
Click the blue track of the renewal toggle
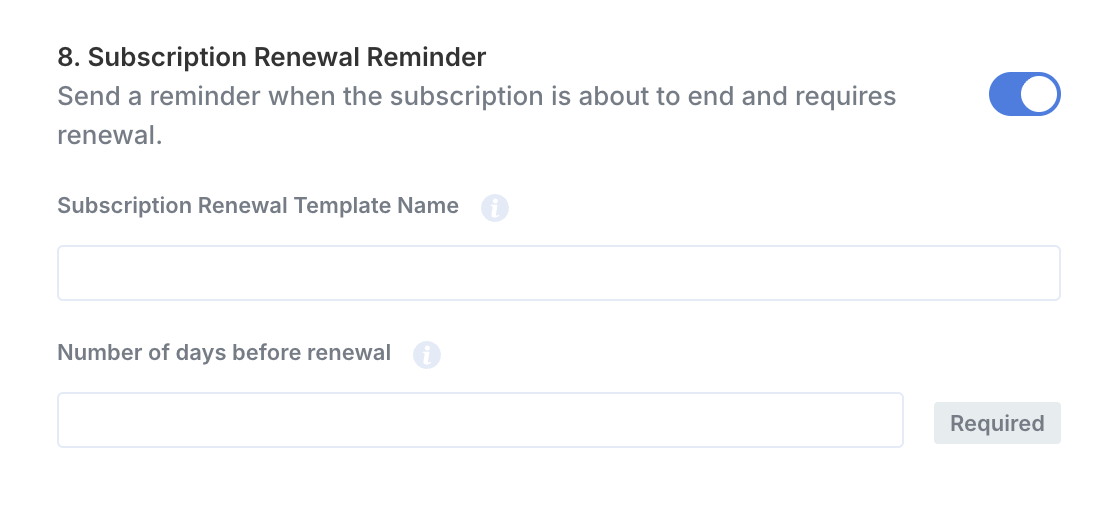(x=1005, y=95)
